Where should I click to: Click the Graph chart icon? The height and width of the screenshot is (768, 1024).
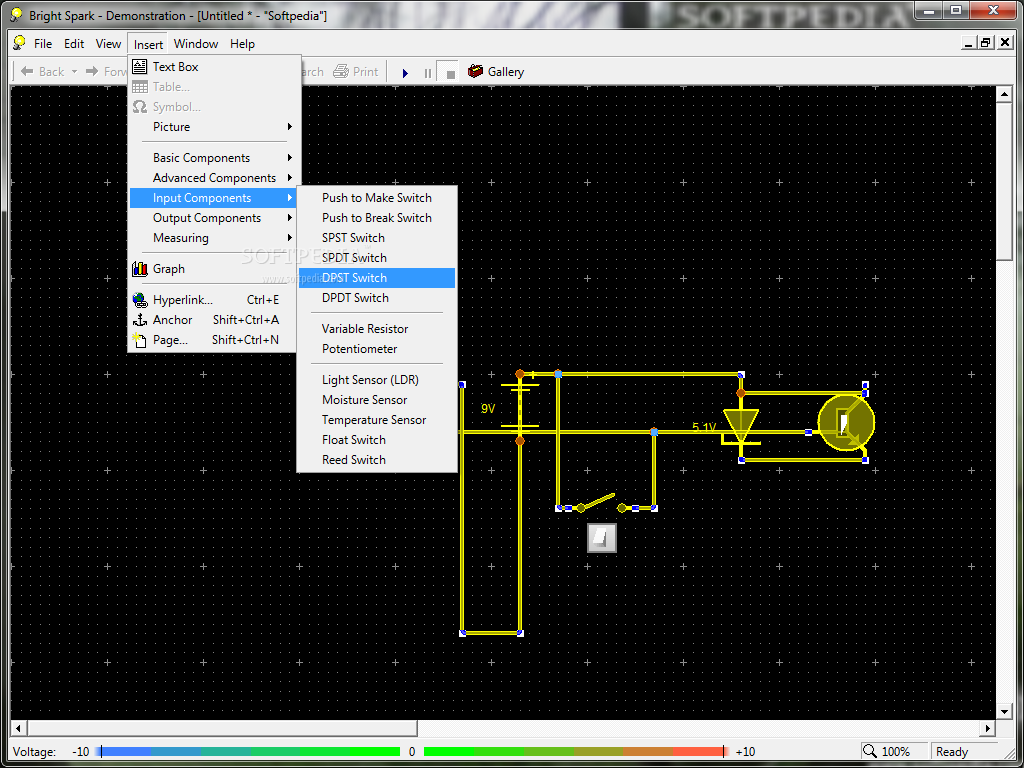click(140, 268)
